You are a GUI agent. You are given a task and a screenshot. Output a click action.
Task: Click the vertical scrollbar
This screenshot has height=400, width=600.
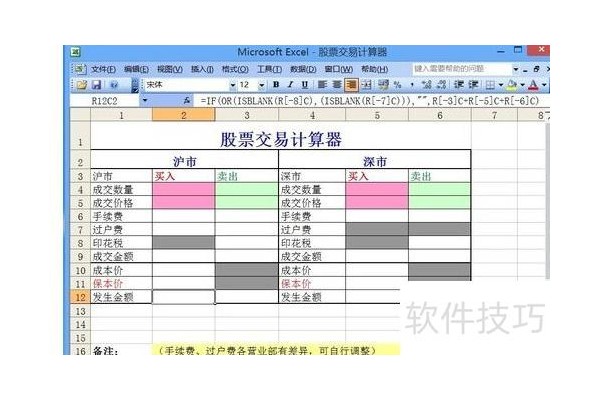pyautogui.click(x=547, y=201)
